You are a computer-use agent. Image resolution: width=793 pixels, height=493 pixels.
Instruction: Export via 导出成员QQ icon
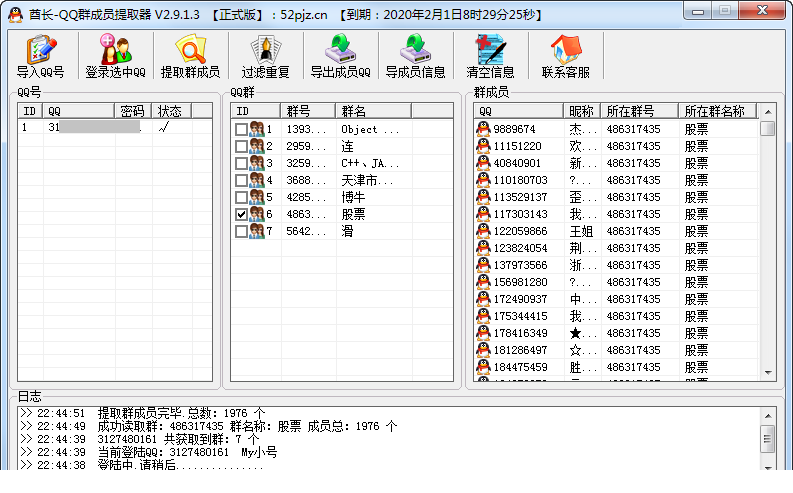click(340, 56)
